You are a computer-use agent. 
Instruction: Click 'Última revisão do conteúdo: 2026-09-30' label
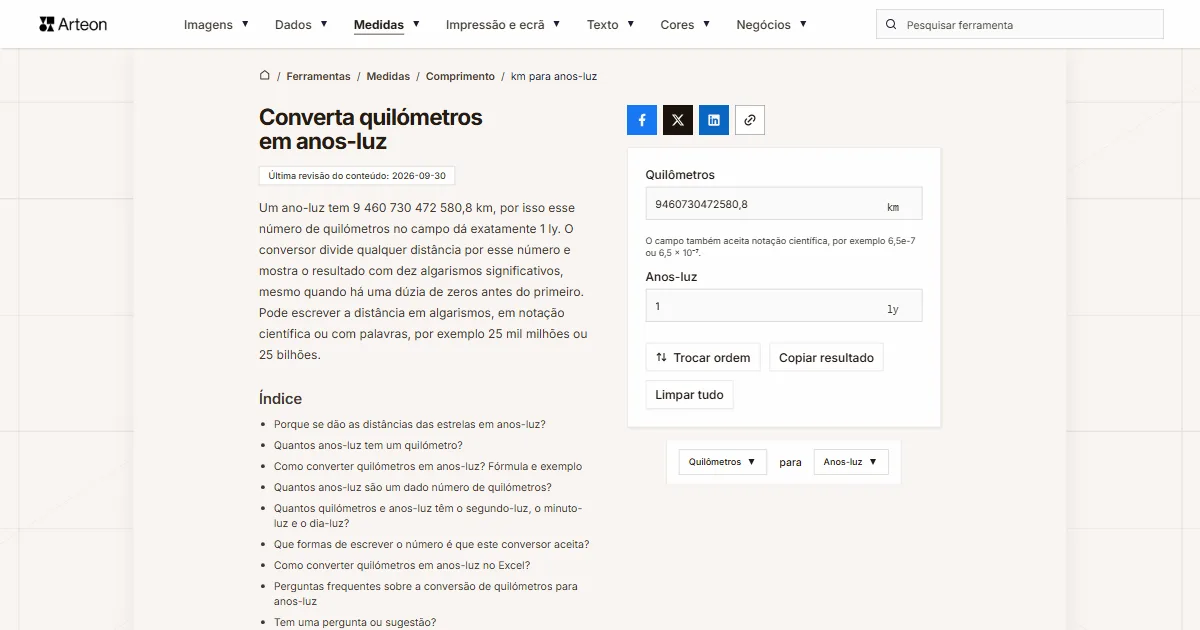(x=357, y=176)
